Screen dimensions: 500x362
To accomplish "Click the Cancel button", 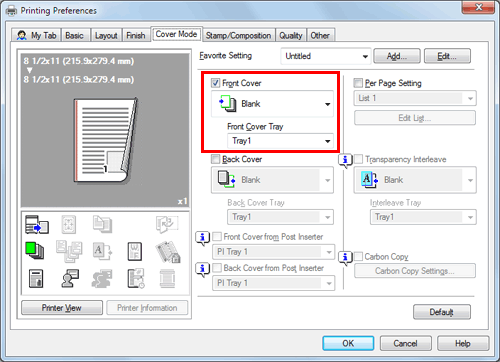I will (x=405, y=343).
